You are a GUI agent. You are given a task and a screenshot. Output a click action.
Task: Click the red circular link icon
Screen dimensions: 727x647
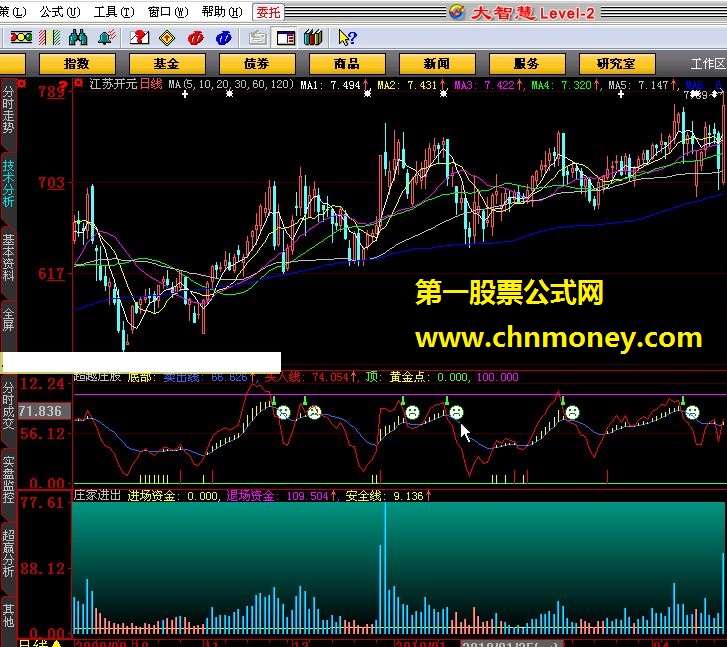tap(196, 38)
